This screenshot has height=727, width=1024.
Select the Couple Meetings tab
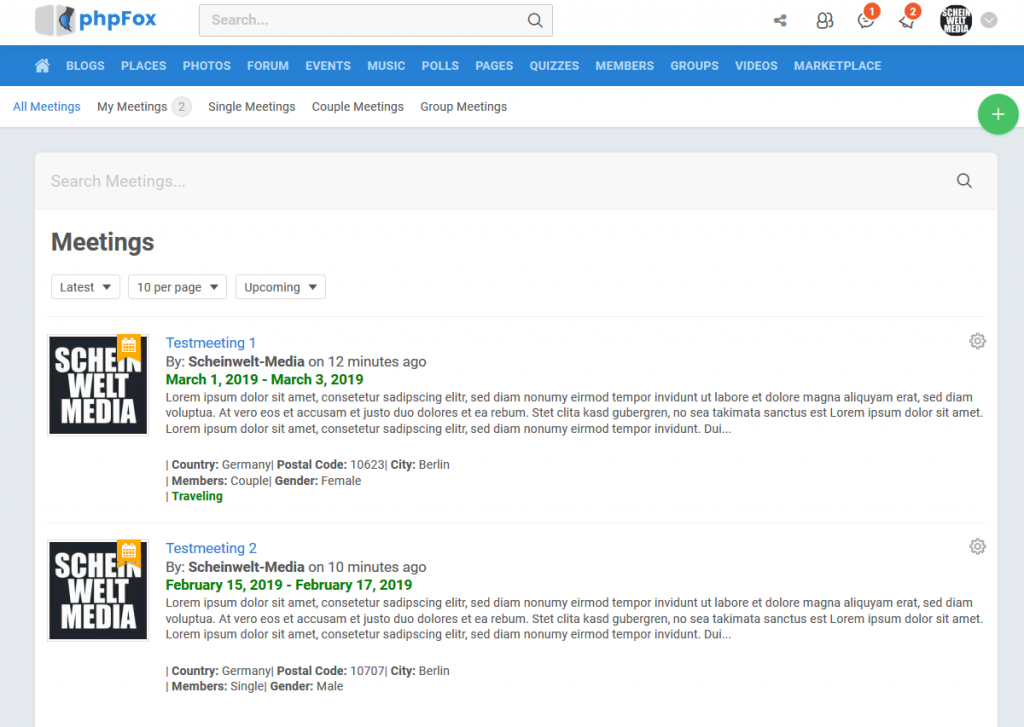tap(357, 107)
